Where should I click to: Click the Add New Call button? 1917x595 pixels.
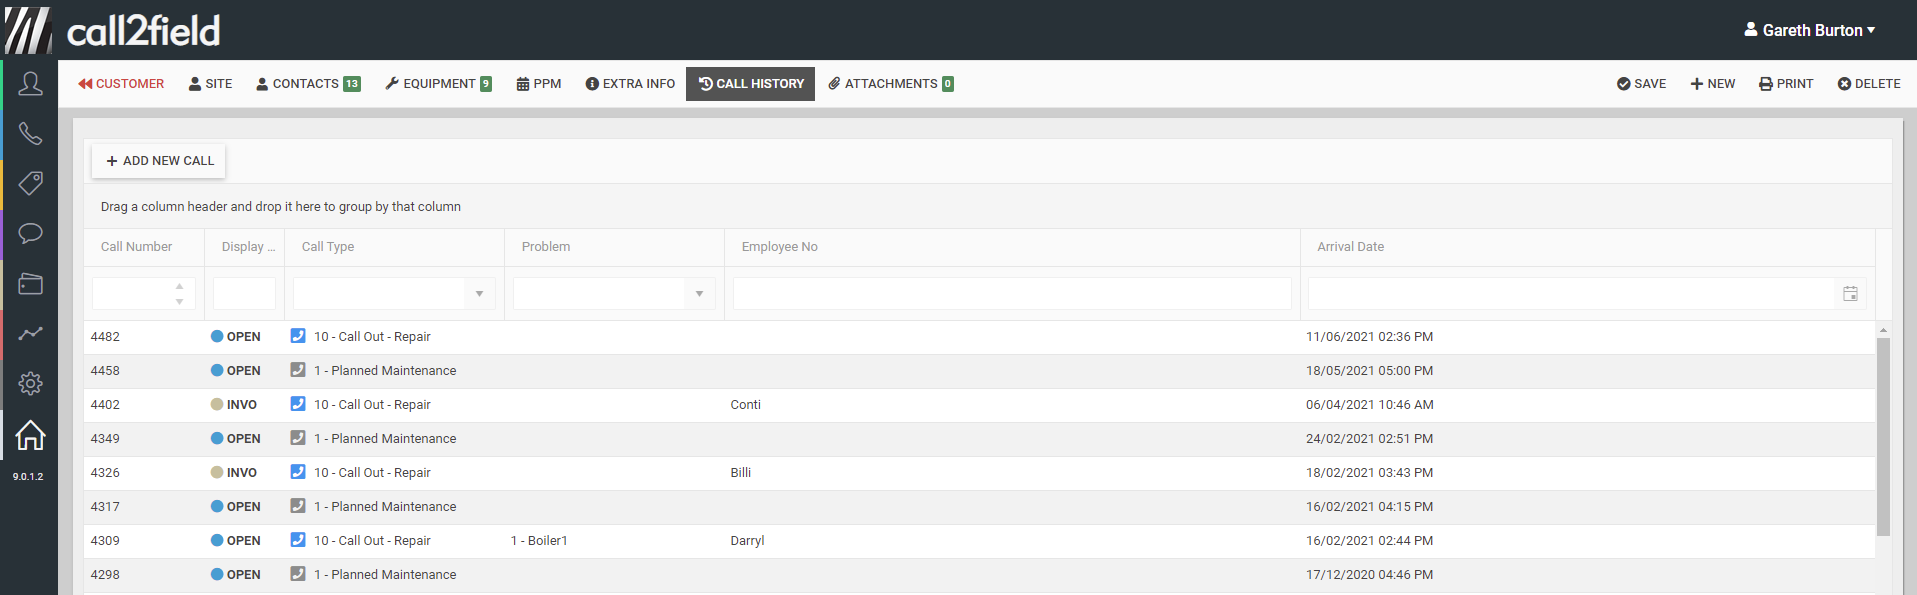tap(159, 161)
